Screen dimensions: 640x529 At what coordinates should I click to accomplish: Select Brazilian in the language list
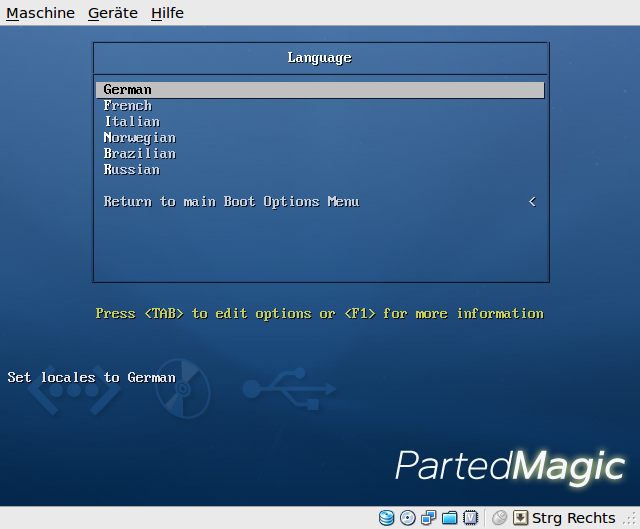tap(140, 154)
